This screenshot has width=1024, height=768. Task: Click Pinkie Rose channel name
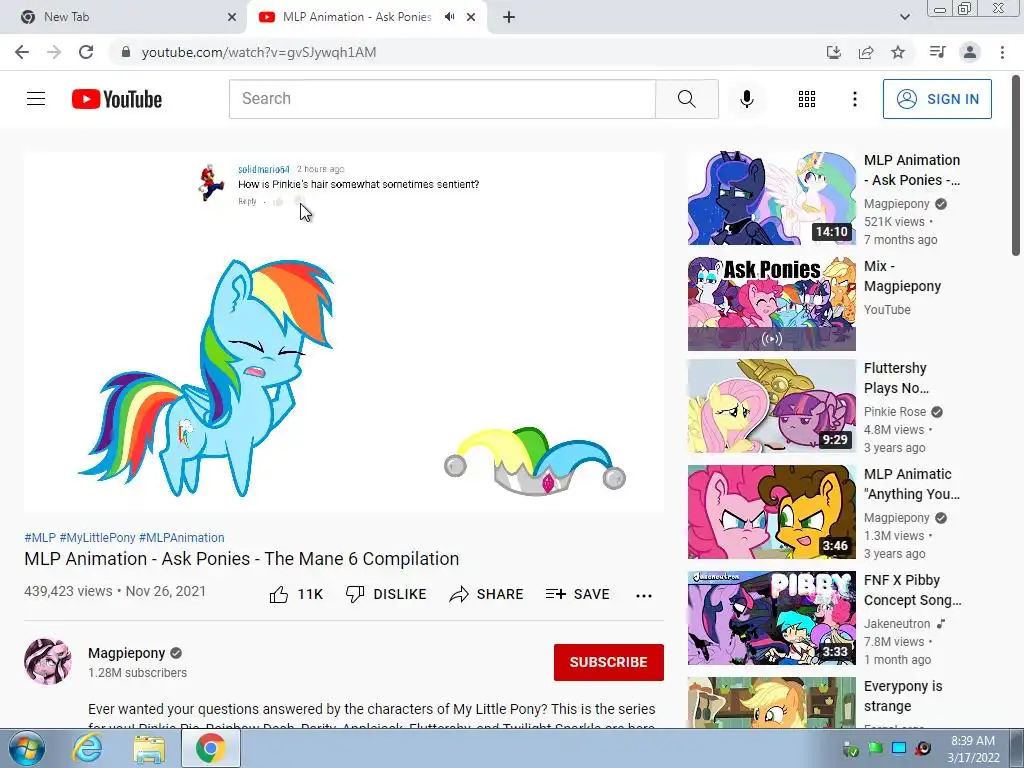coord(895,411)
